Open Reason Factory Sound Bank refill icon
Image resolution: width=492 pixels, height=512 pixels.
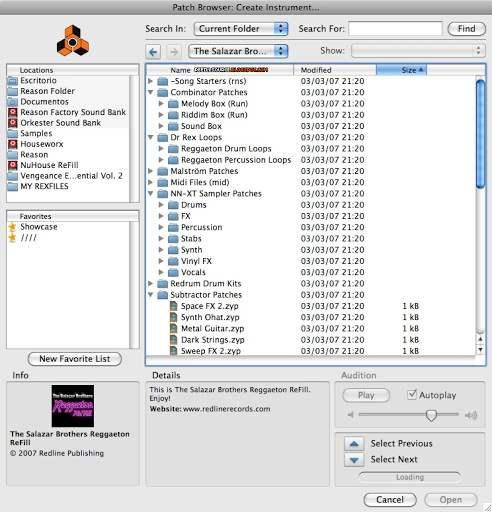tap(13, 112)
